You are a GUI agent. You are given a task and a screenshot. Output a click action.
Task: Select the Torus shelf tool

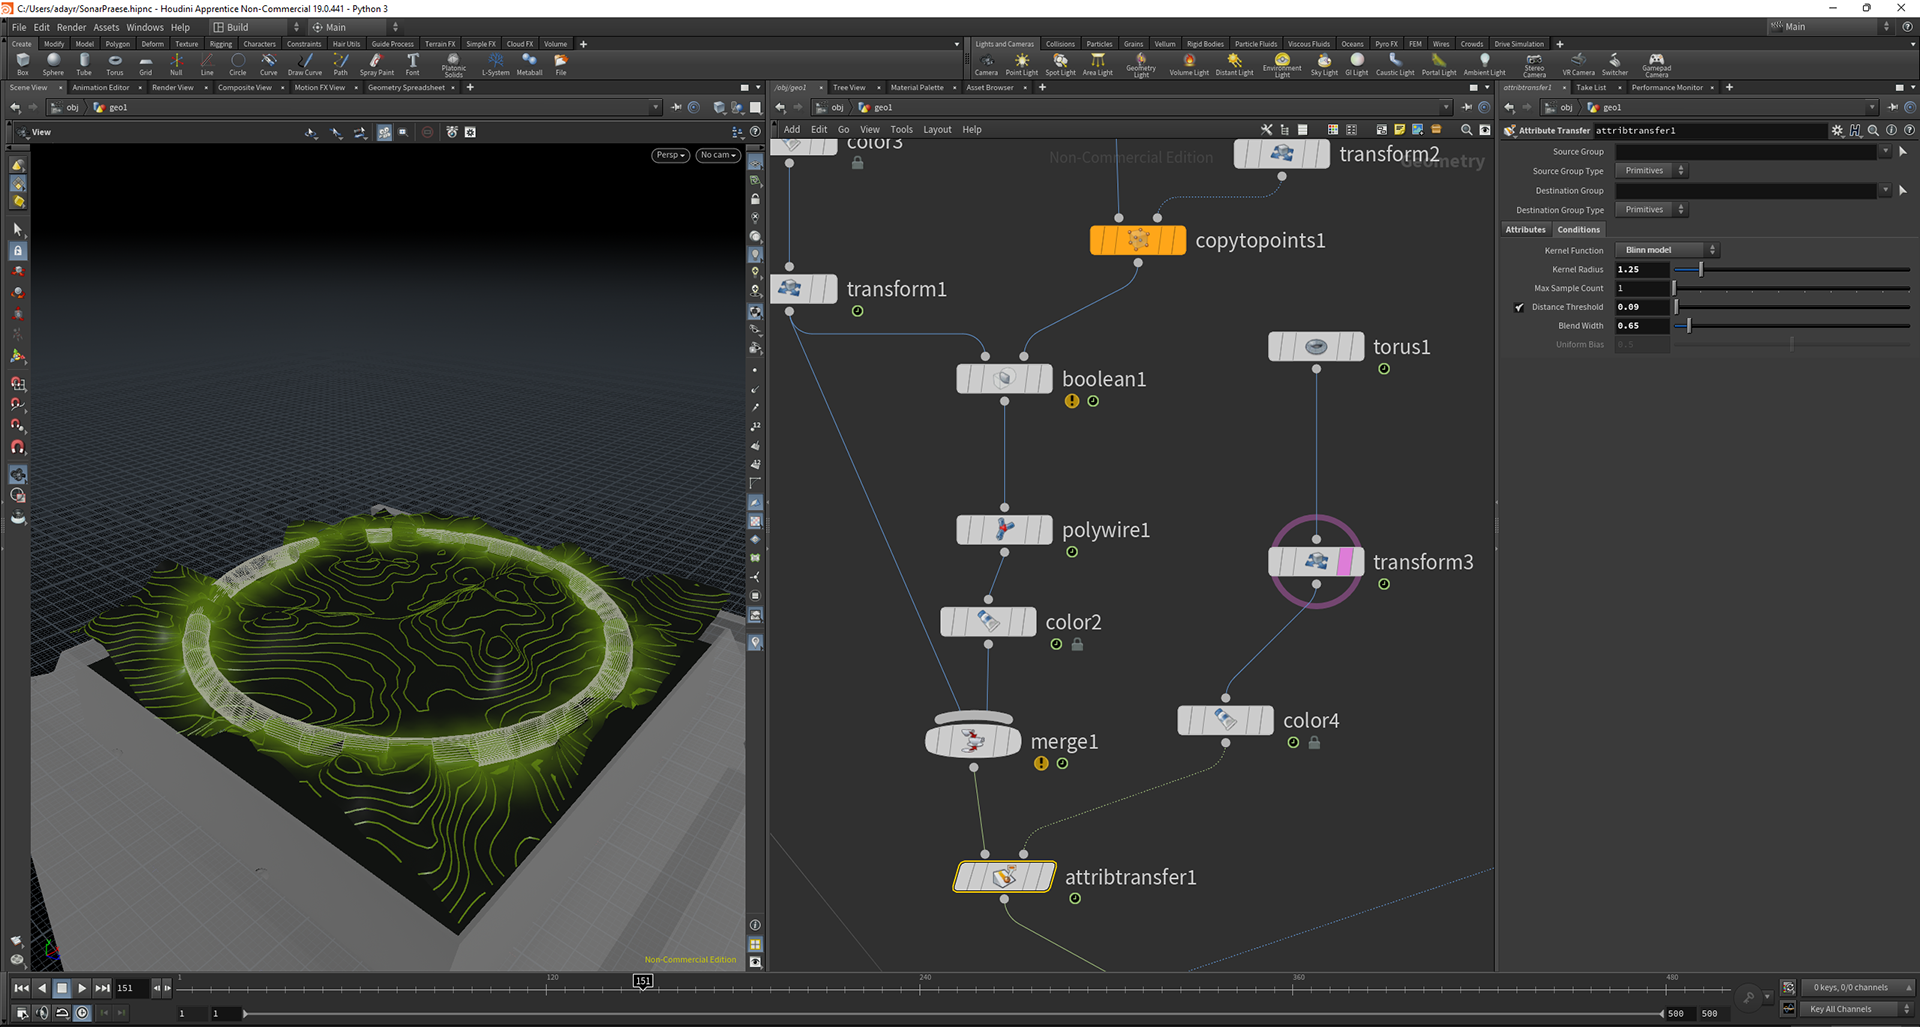click(115, 64)
